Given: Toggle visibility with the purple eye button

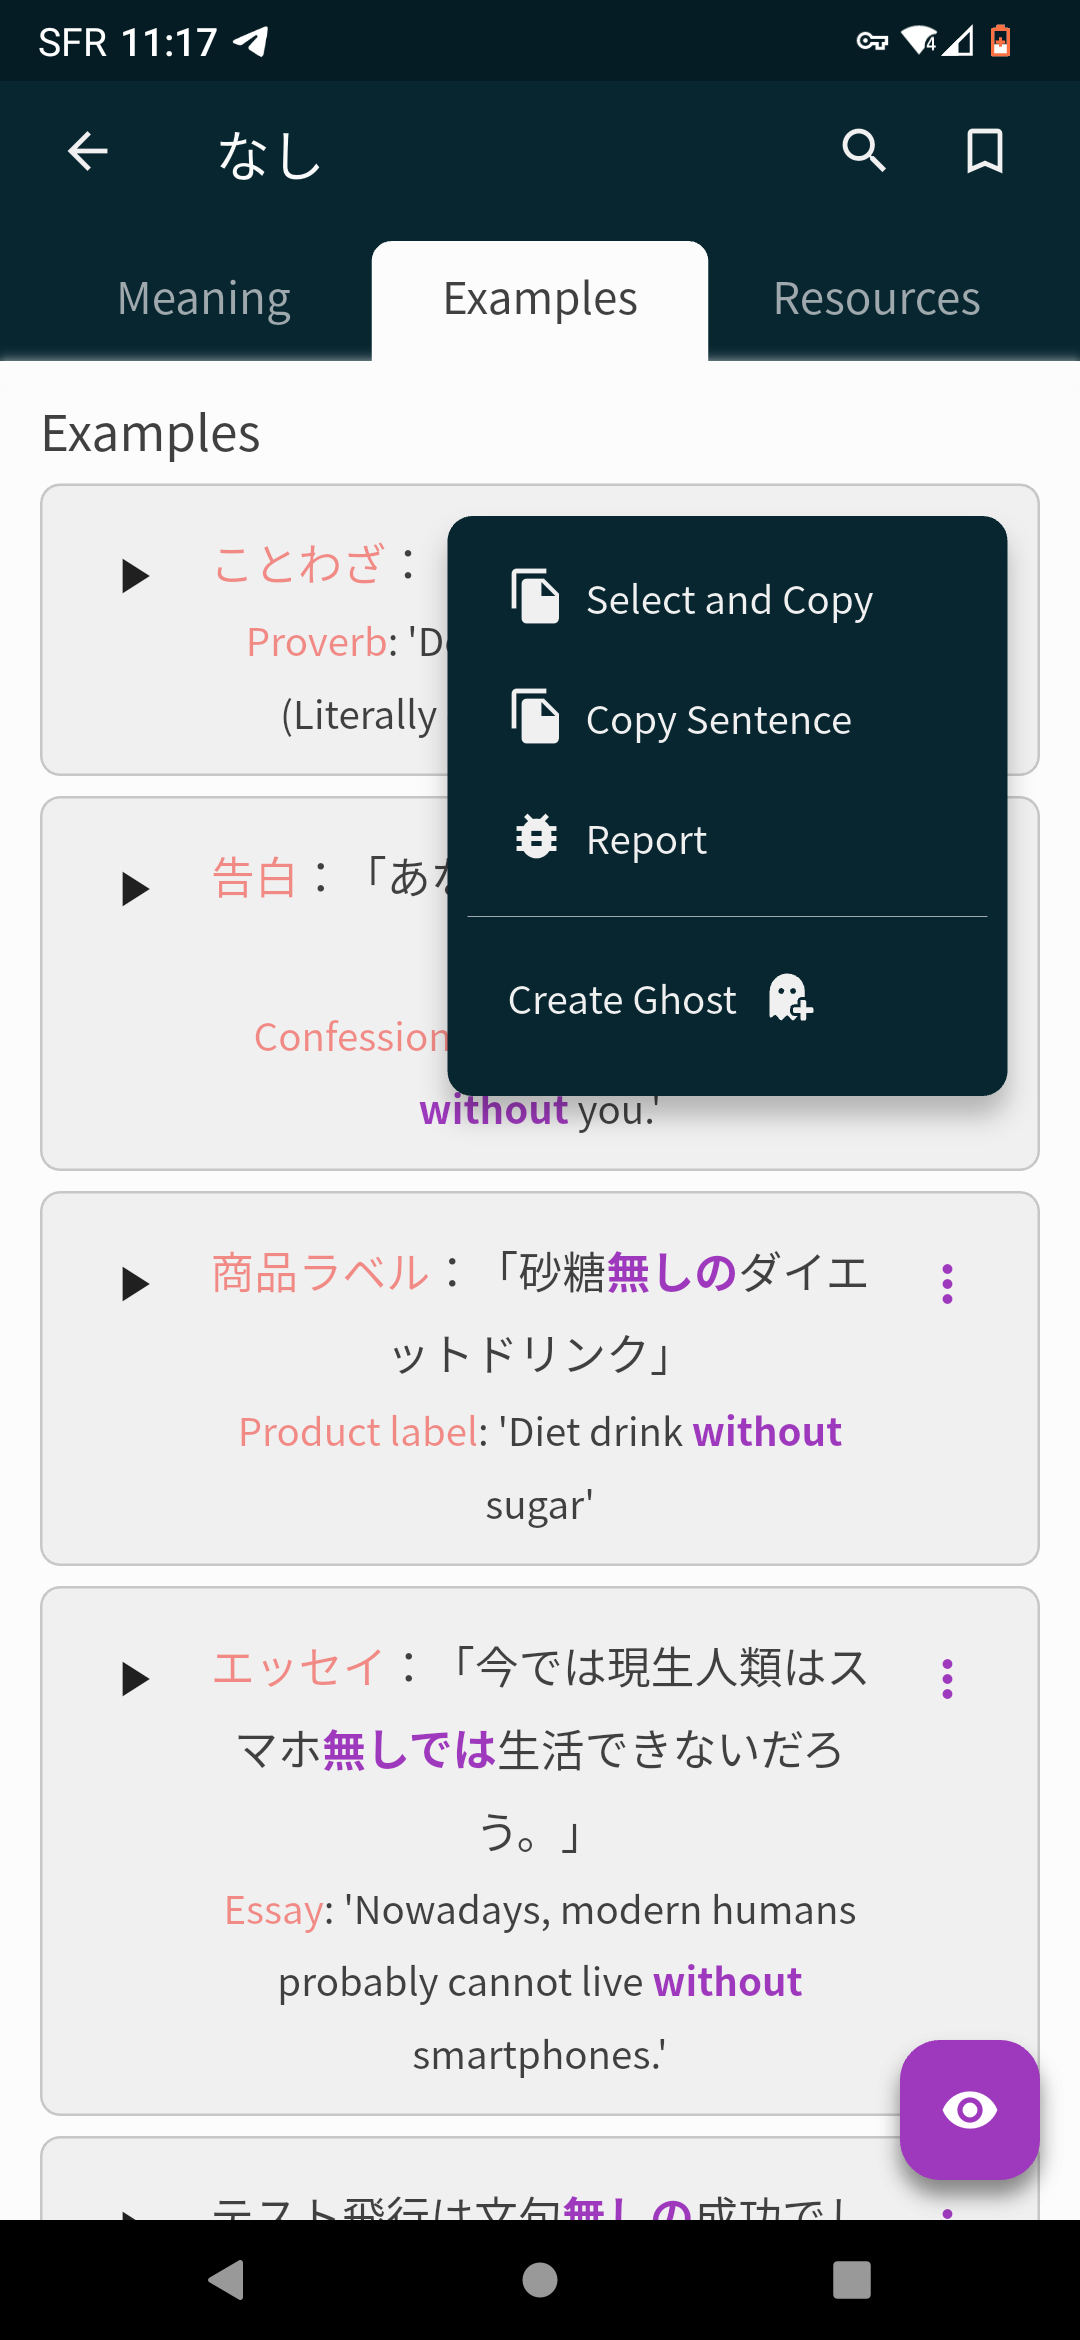Looking at the screenshot, I should click(x=969, y=2109).
